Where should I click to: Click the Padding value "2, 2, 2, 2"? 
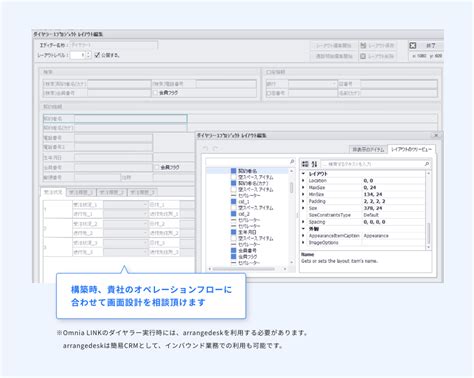pos(374,201)
